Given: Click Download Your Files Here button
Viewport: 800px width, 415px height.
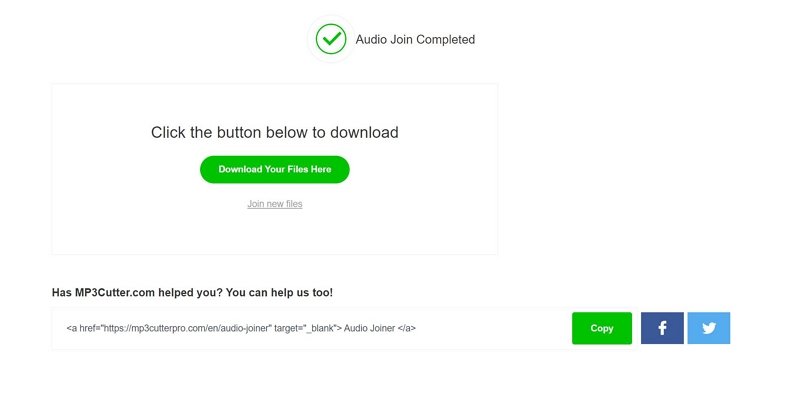Looking at the screenshot, I should click(274, 169).
